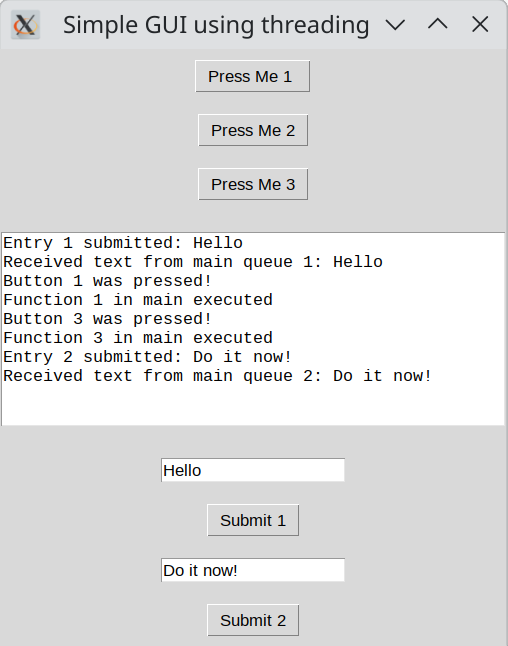Open the X11 window menu icon

pyautogui.click(x=25, y=25)
